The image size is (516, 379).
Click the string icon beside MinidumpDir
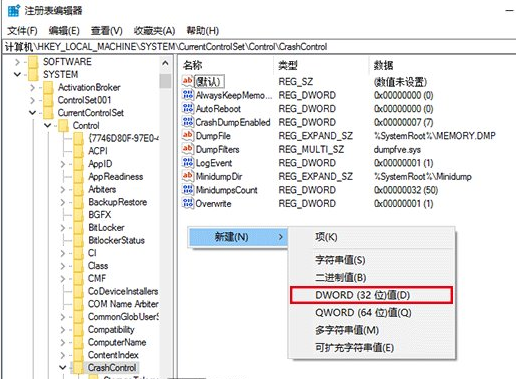[188, 176]
